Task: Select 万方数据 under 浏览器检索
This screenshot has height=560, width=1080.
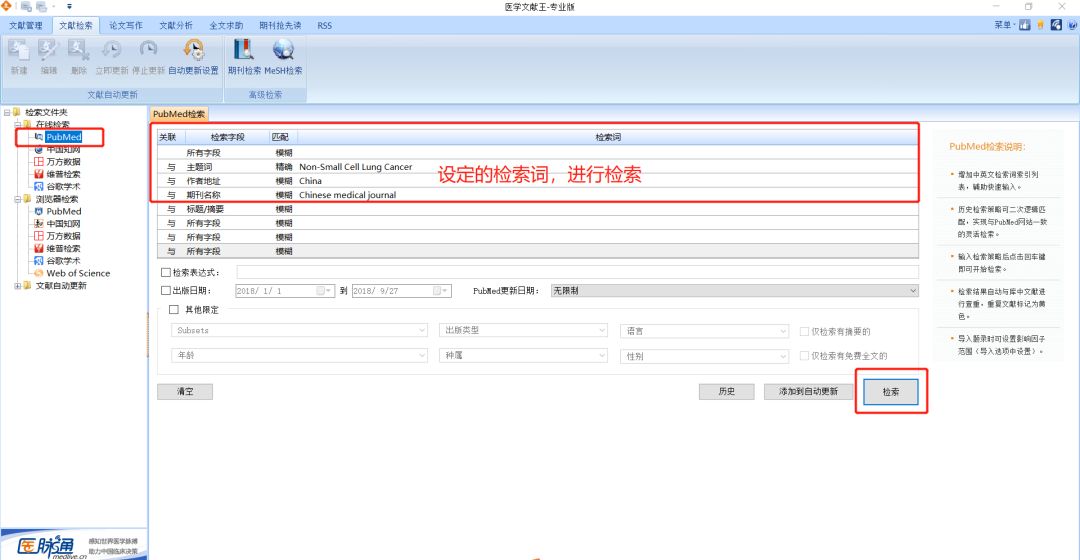Action: 63,236
